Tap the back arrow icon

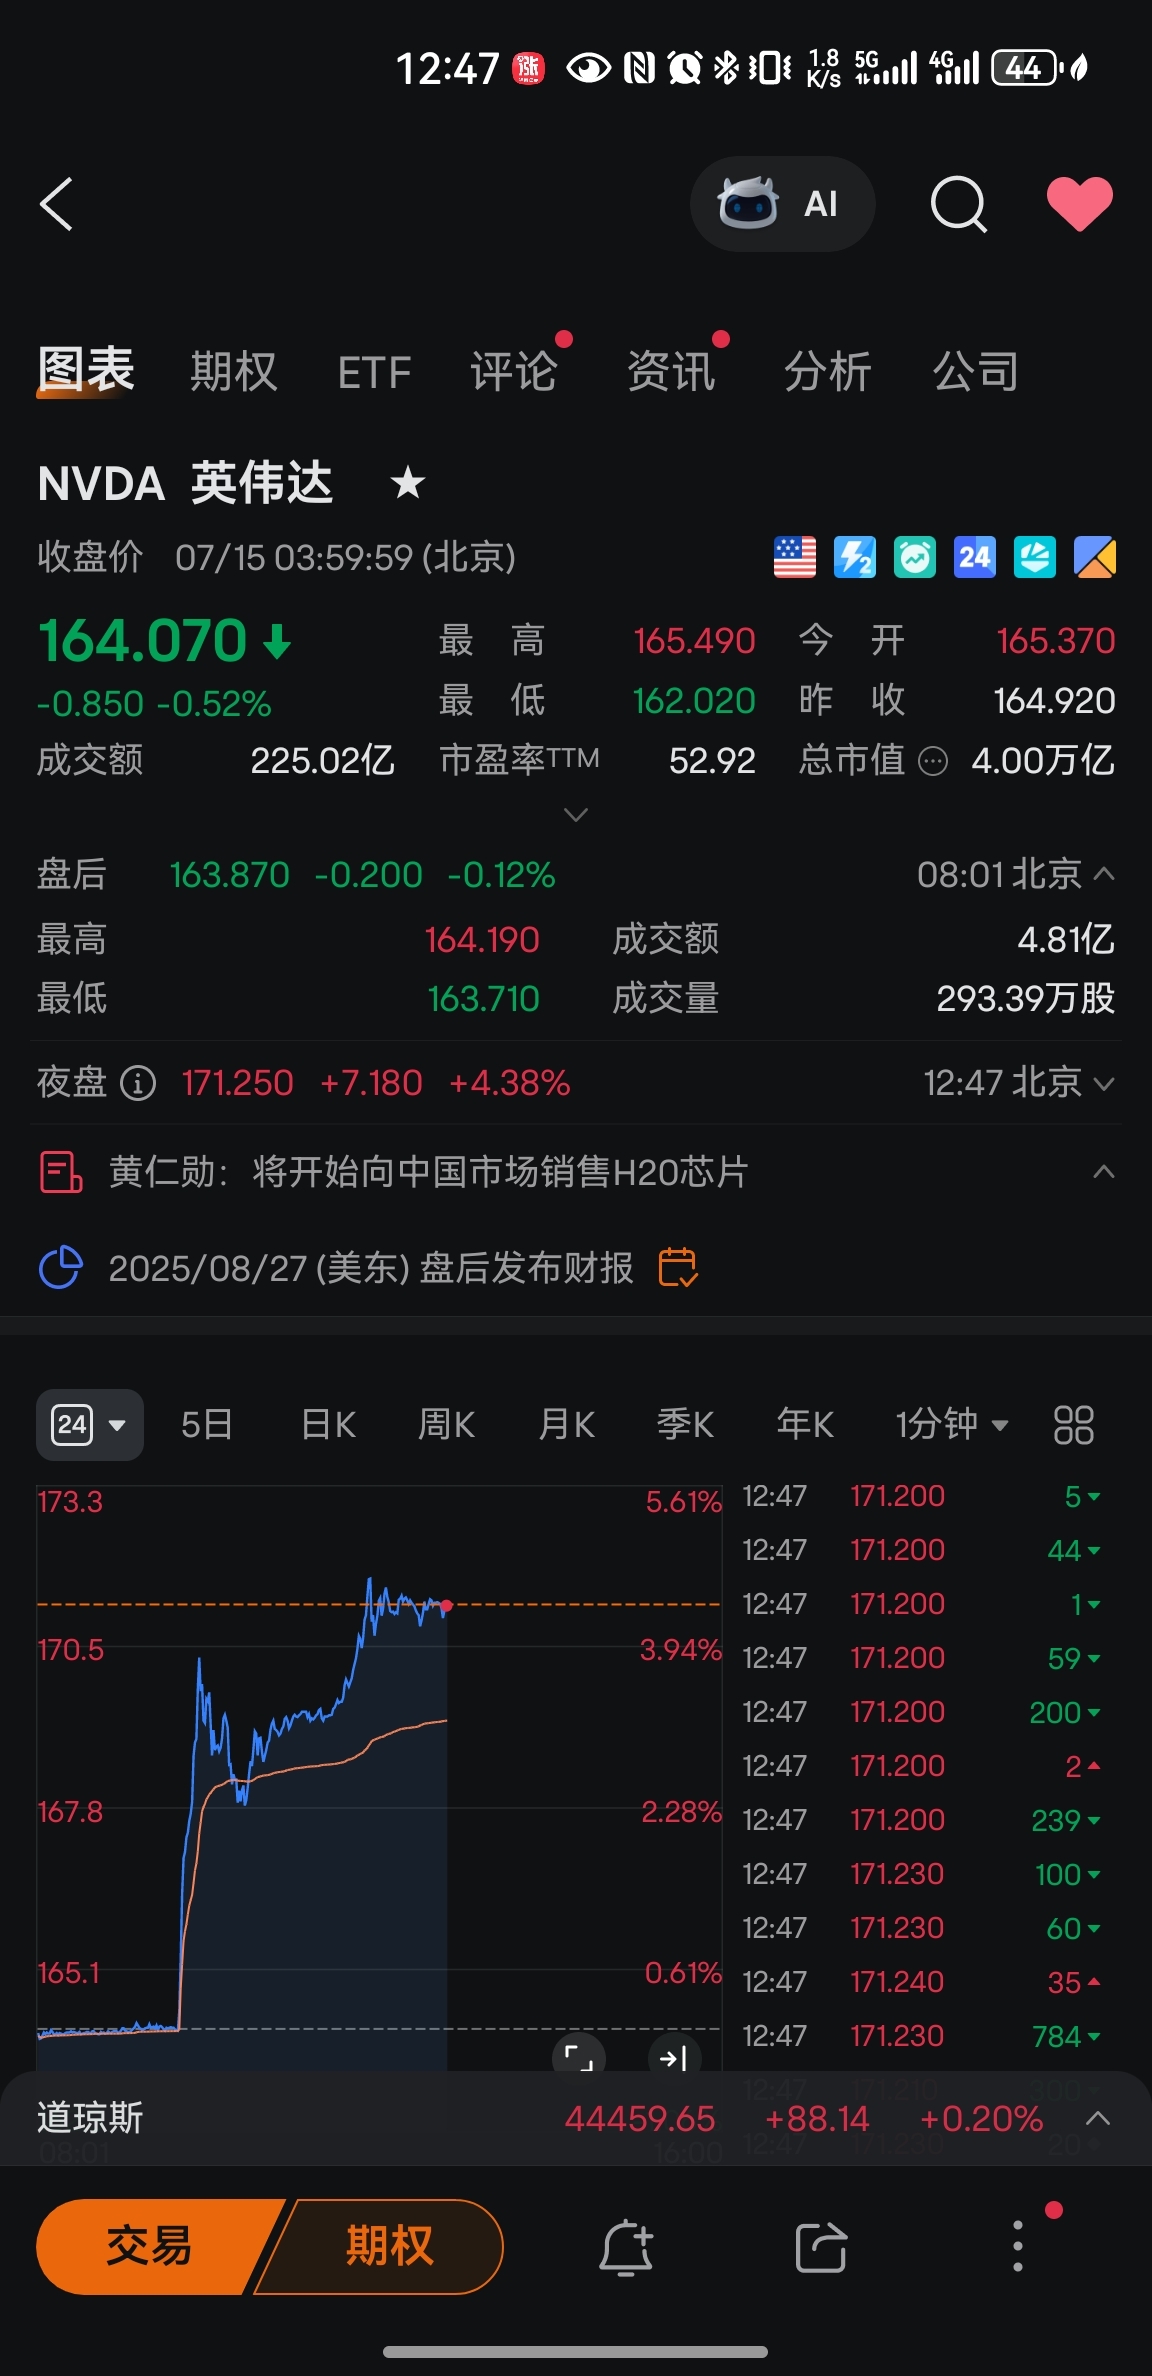(x=56, y=204)
